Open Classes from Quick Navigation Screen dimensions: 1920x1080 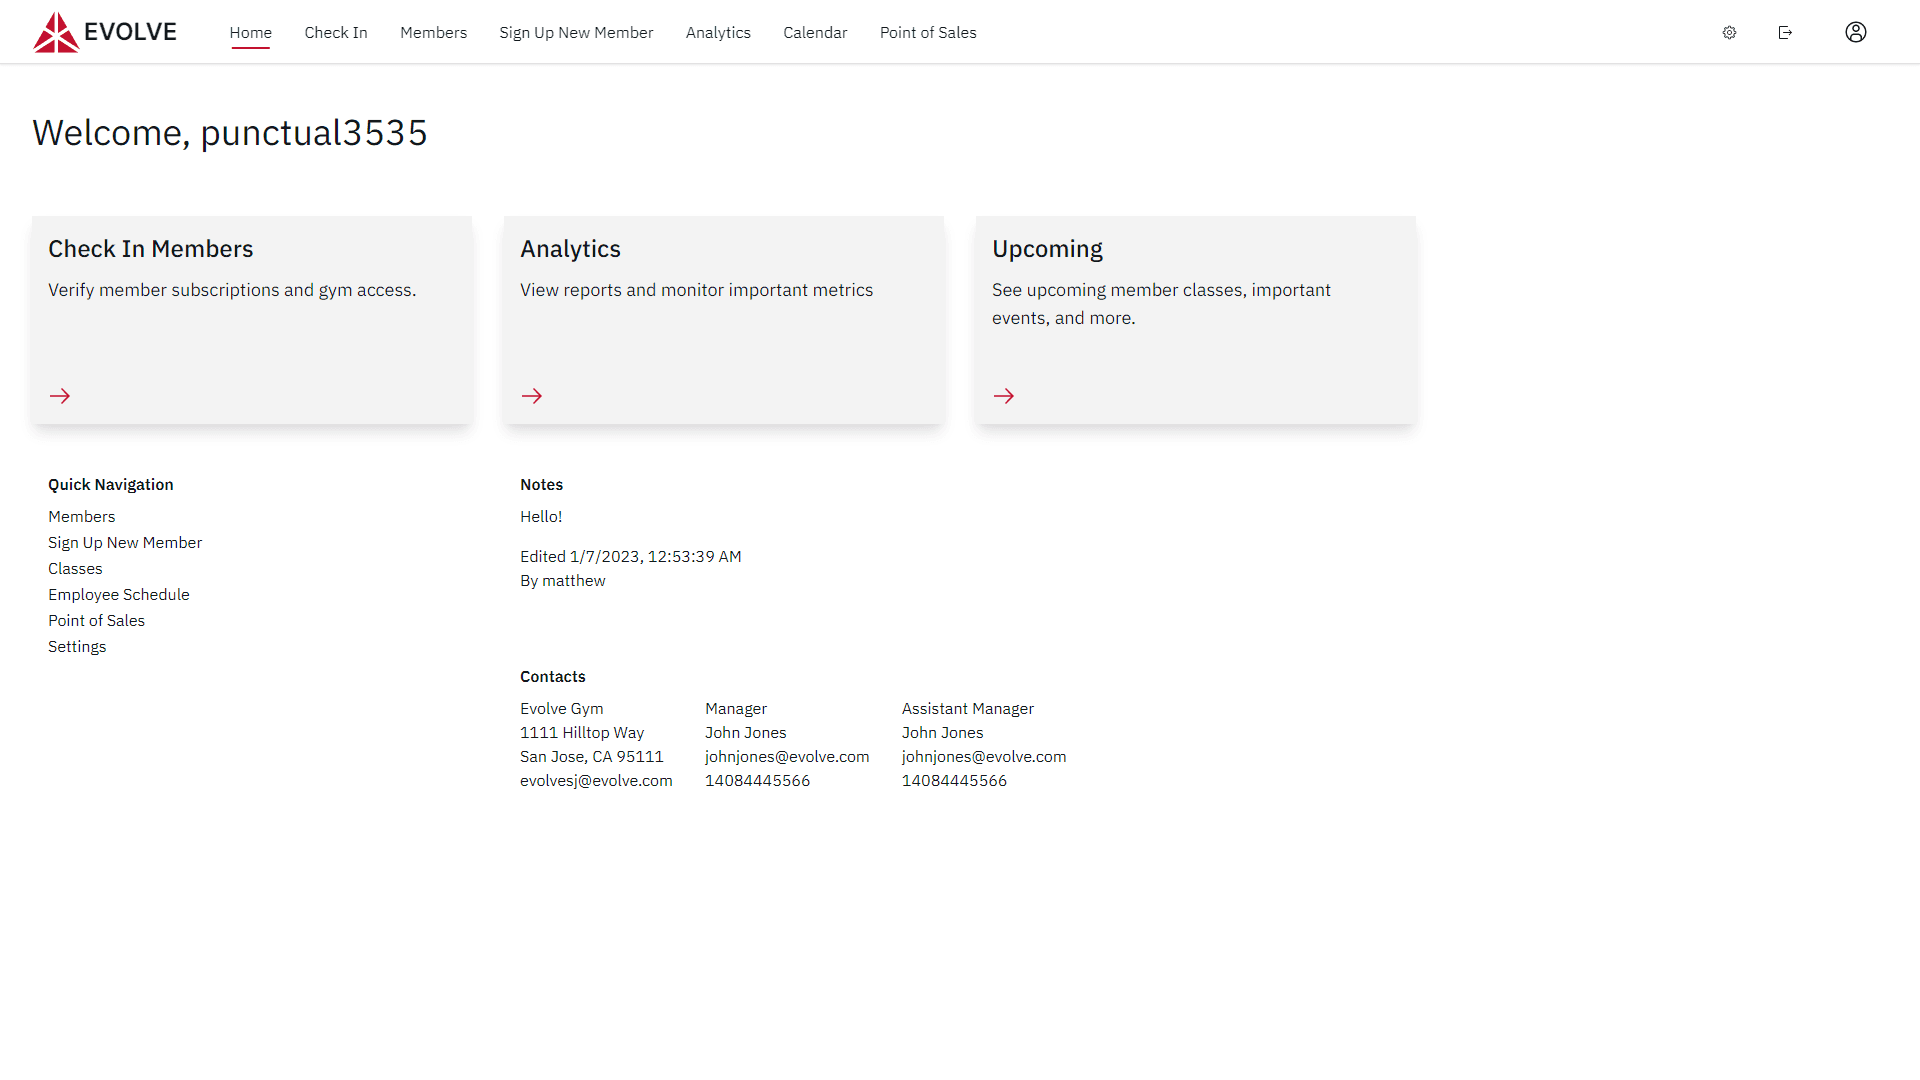click(x=75, y=568)
